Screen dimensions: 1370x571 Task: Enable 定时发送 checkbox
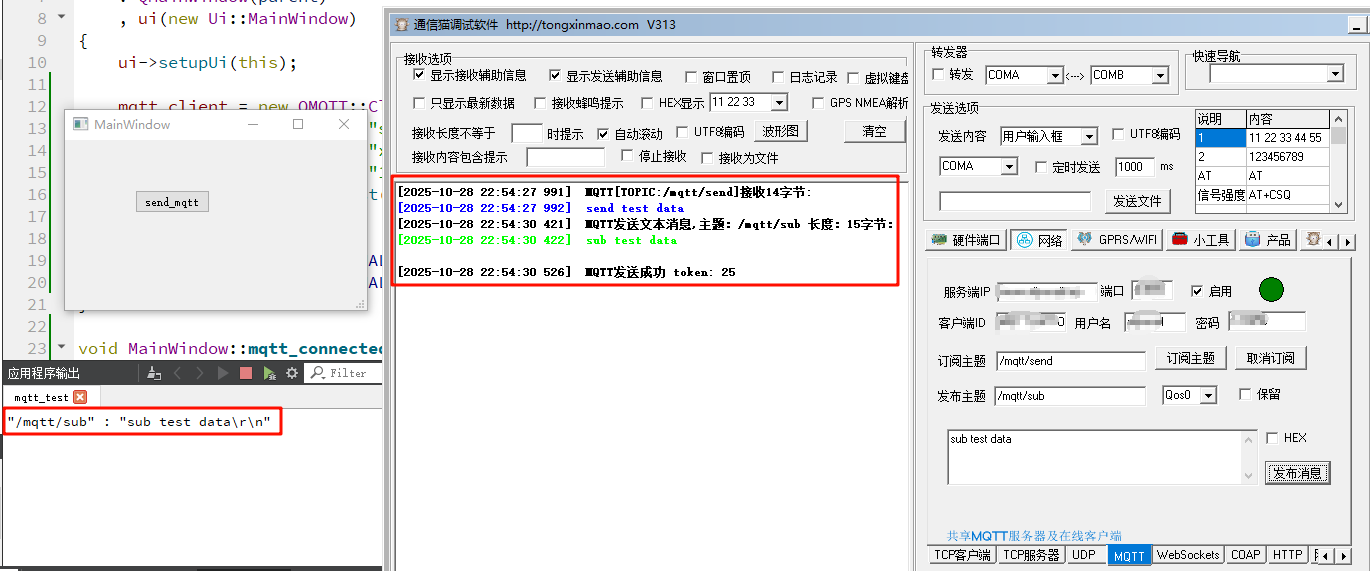pyautogui.click(x=1041, y=167)
